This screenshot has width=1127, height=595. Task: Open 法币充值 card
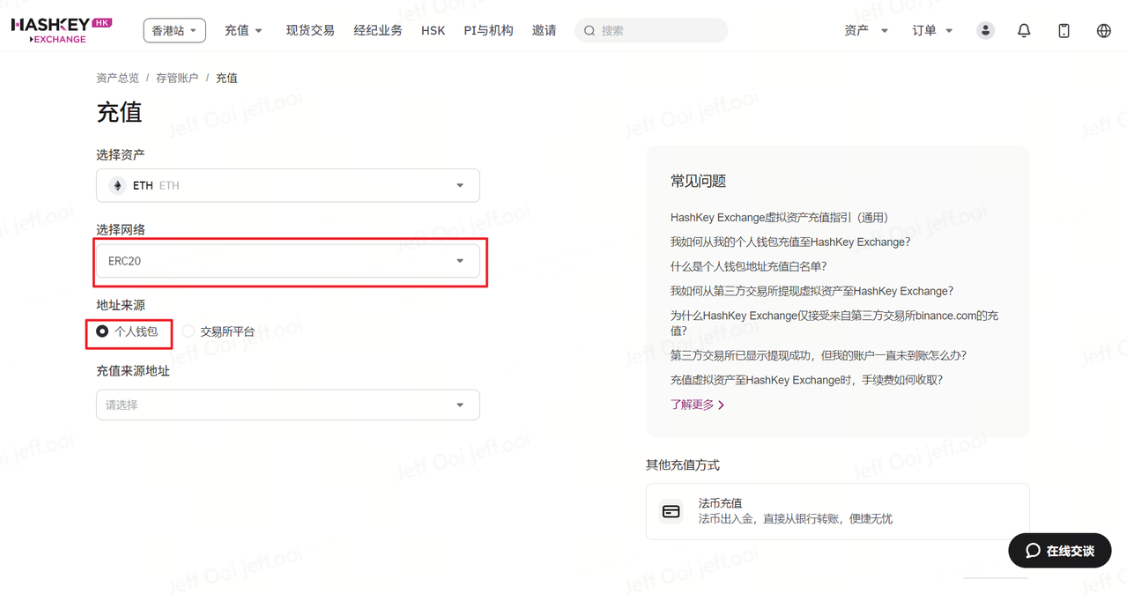pyautogui.click(x=837, y=511)
